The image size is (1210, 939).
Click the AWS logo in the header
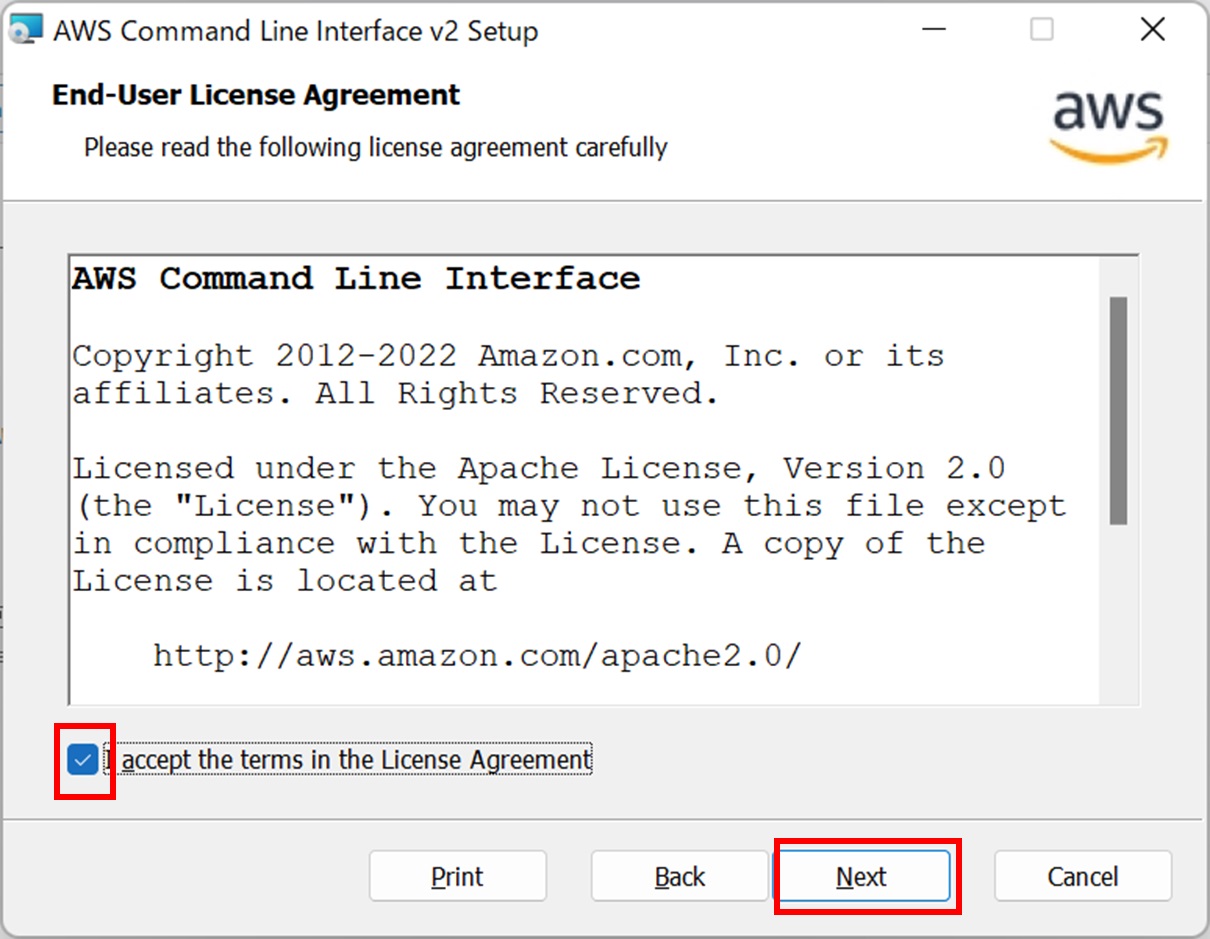(1109, 126)
